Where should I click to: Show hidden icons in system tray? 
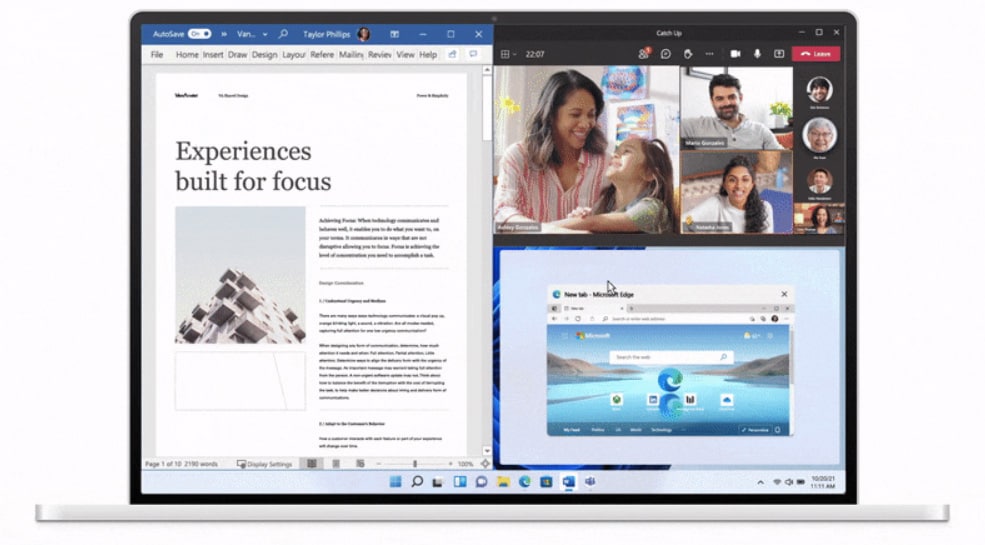(x=760, y=482)
